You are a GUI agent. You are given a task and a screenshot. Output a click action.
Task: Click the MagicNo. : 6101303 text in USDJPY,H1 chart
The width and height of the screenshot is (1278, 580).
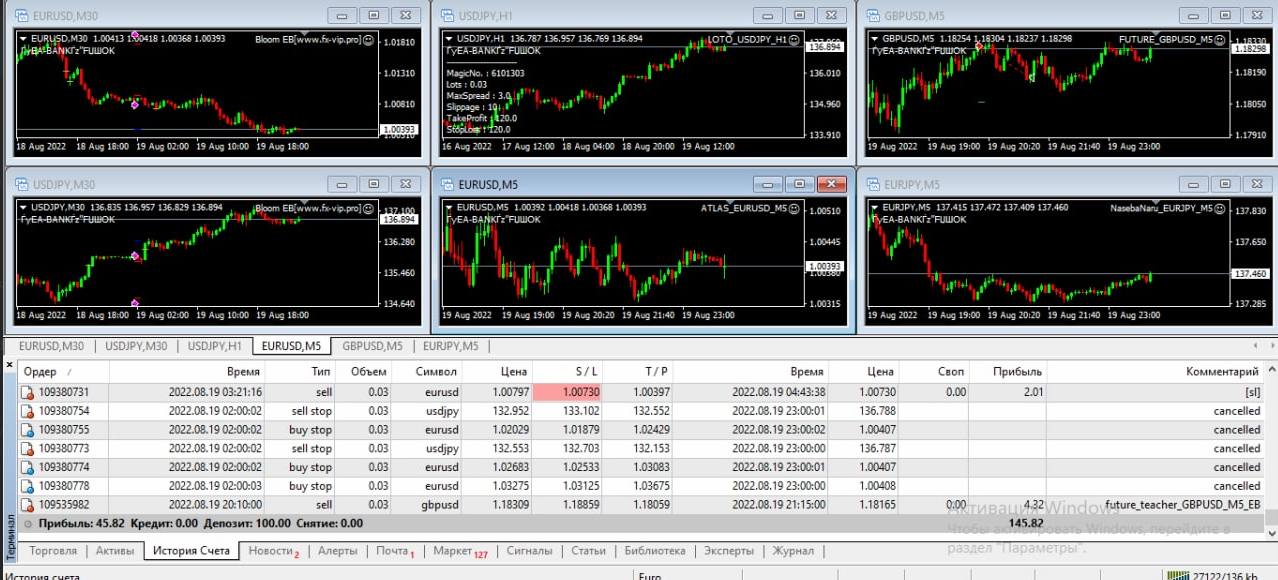tap(485, 73)
